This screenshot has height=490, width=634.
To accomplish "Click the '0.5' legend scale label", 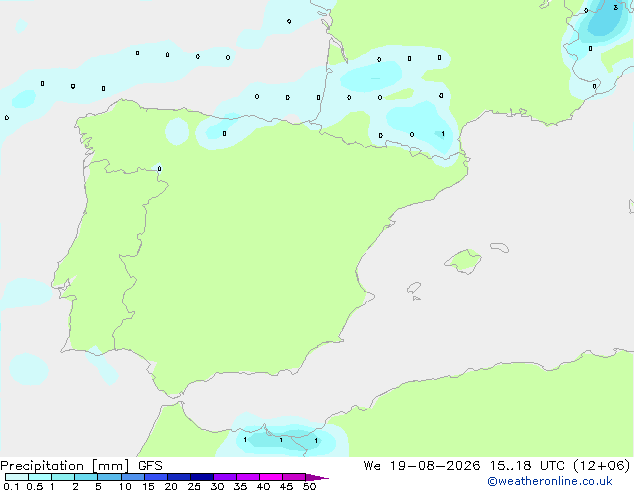I will point(35,486).
